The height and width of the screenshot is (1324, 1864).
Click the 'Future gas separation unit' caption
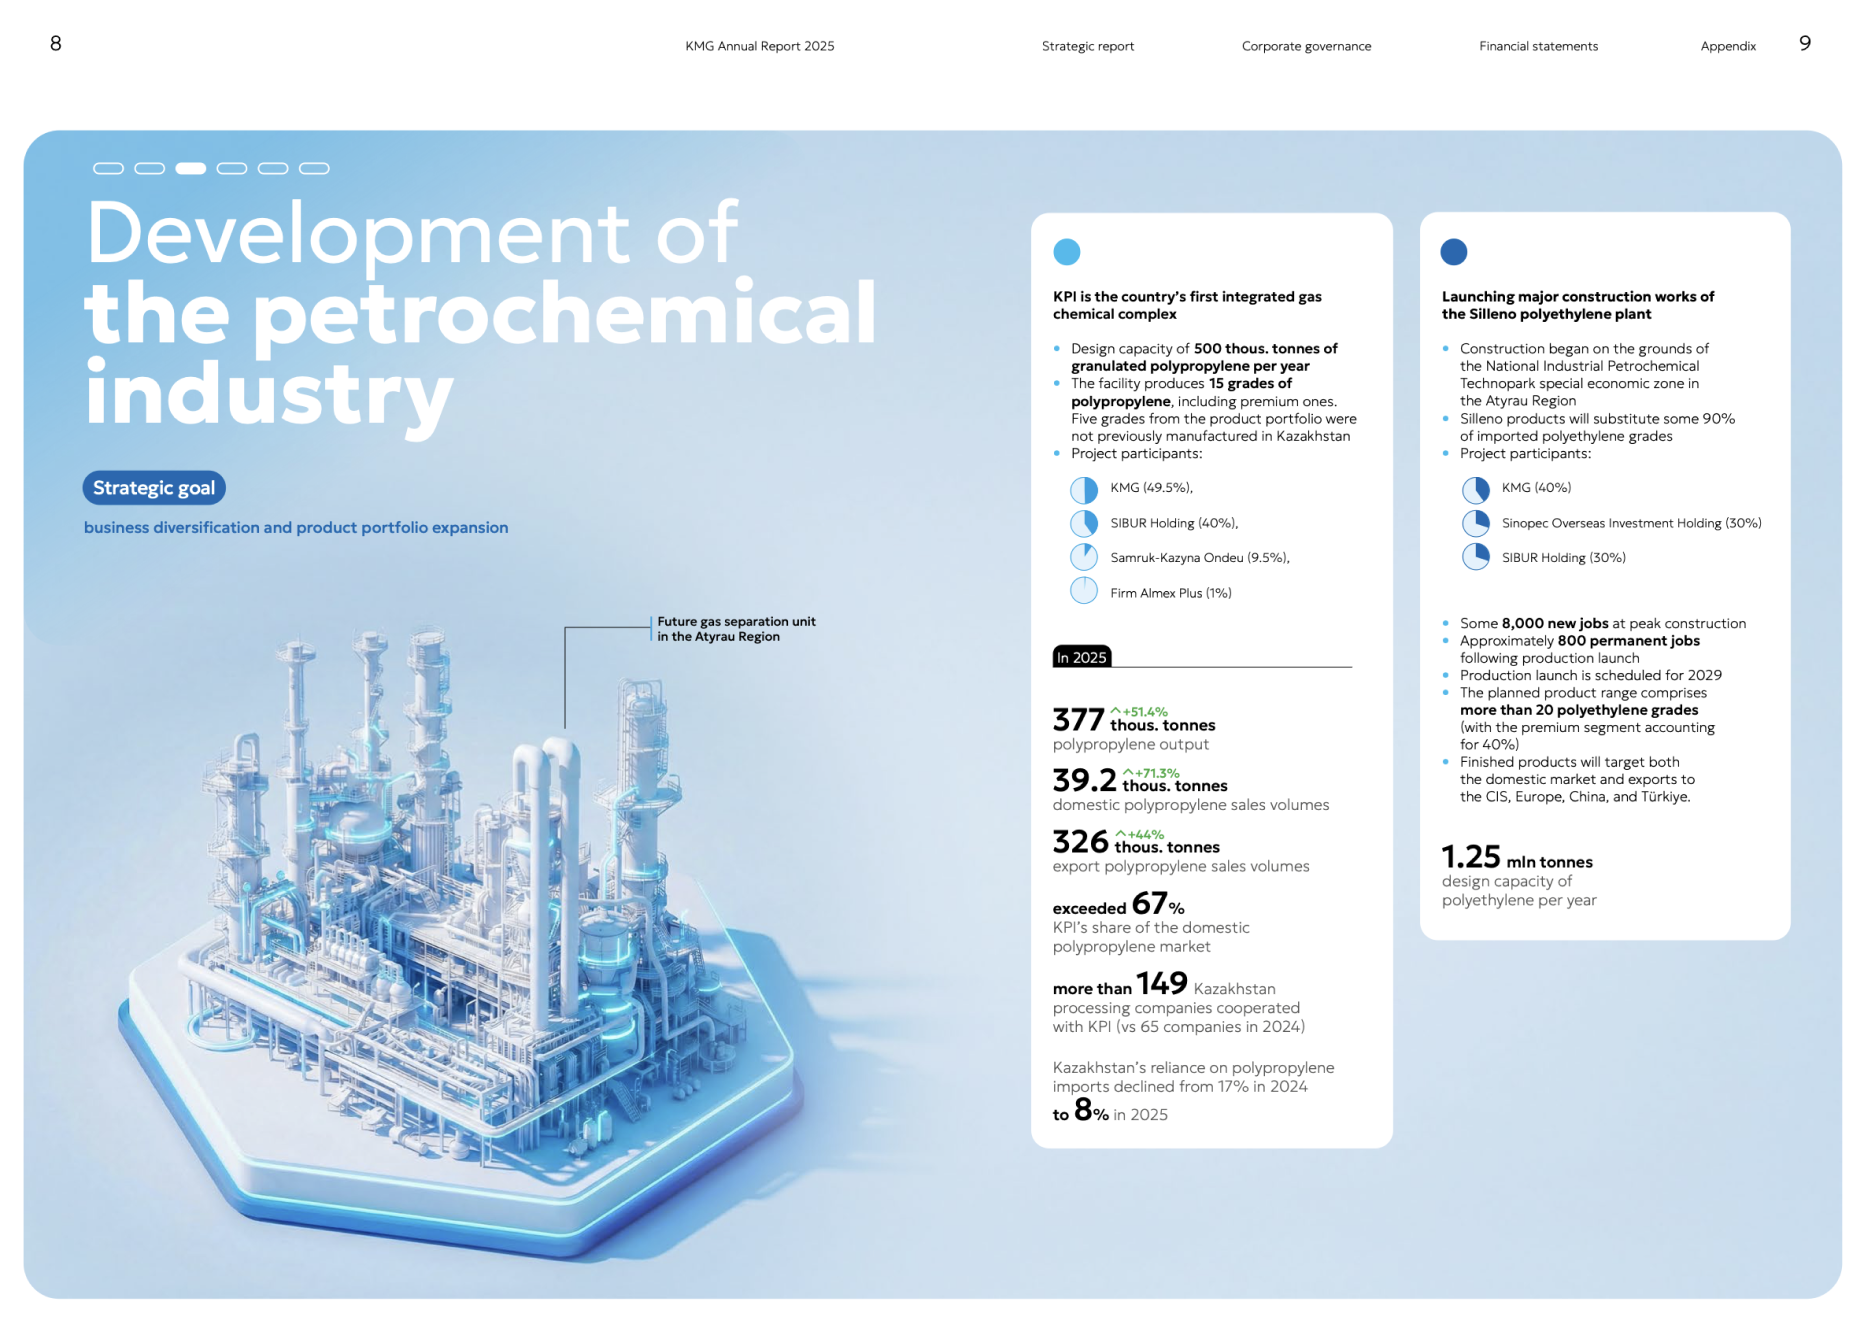[736, 629]
